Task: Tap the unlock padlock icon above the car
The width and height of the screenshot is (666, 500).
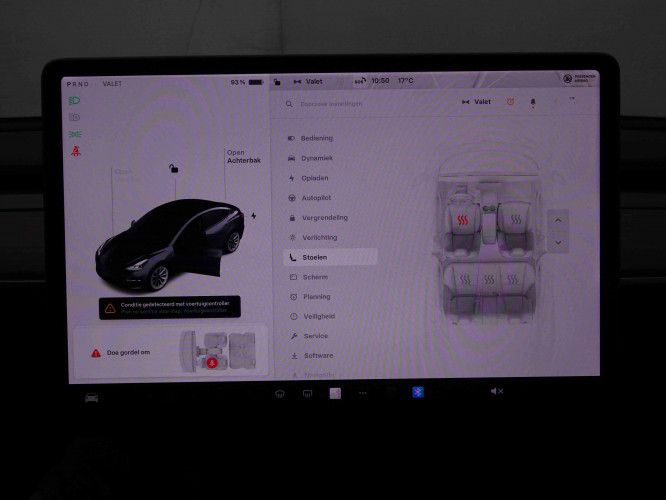Action: 174,169
